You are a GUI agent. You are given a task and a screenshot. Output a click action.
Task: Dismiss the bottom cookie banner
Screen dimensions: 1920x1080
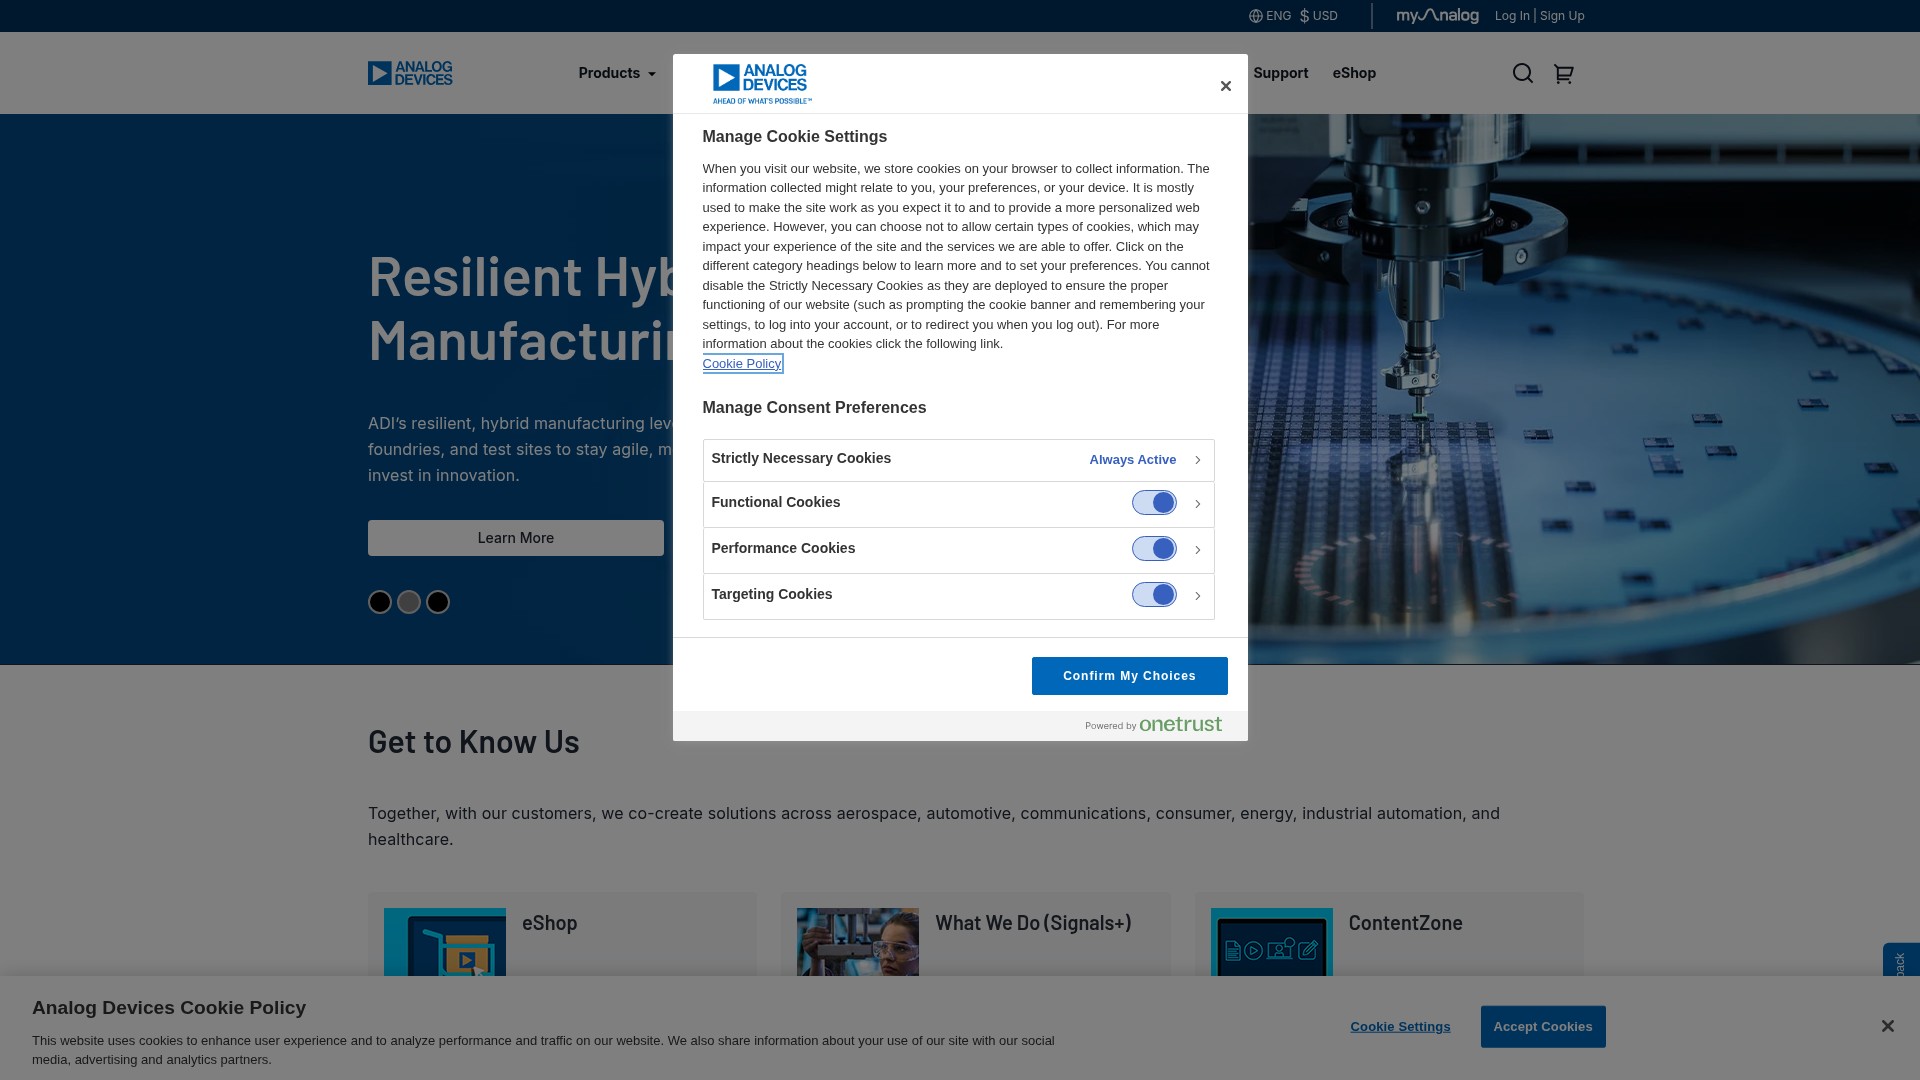tap(1887, 1026)
